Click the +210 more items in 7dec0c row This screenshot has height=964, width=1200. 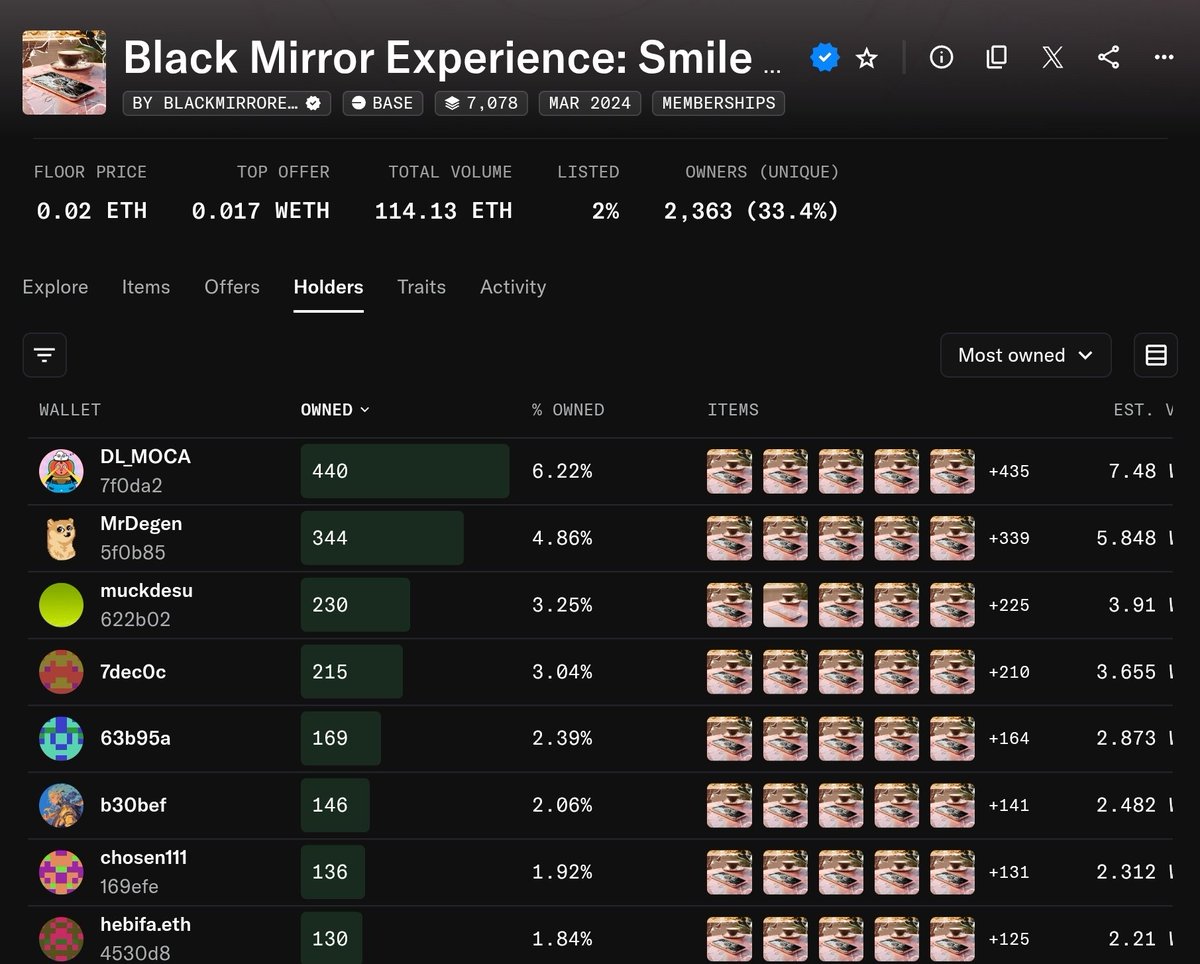[1008, 672]
